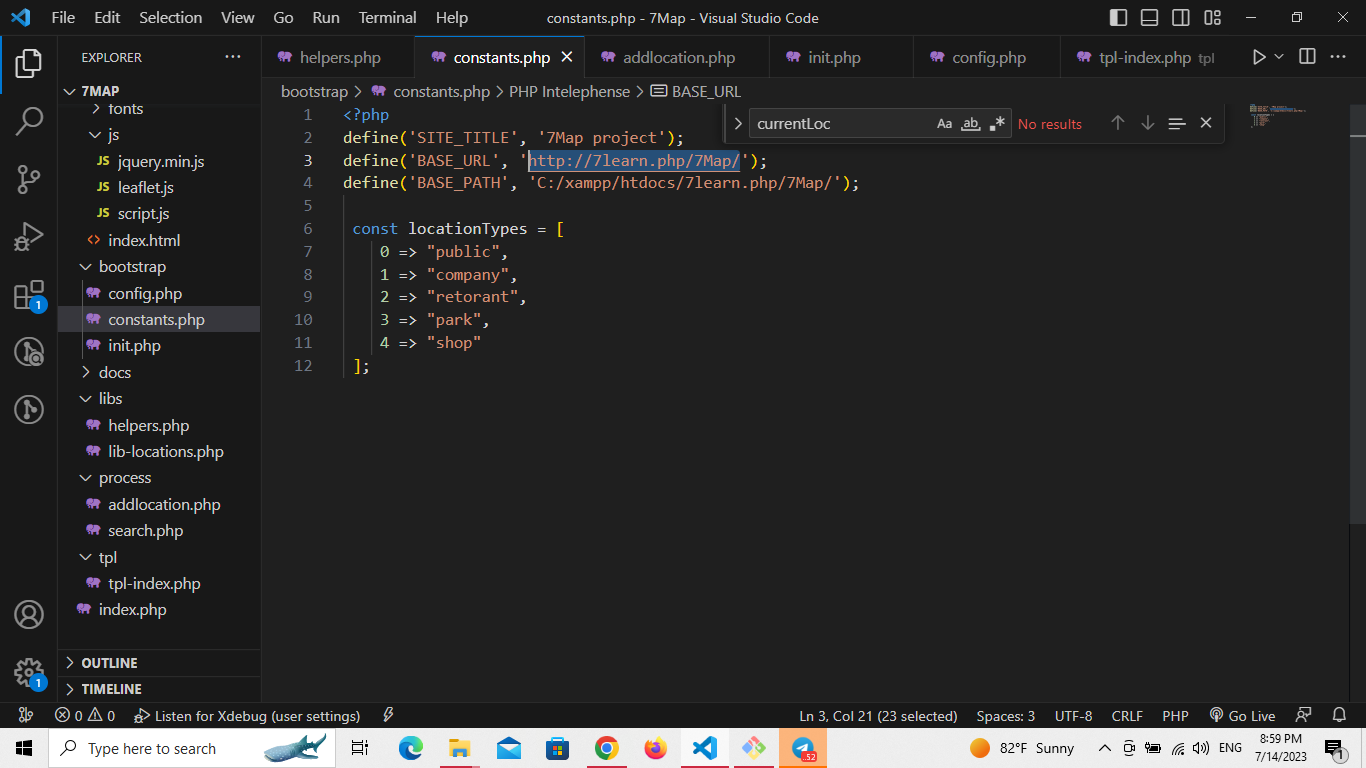Screen dimensions: 1366x768
Task: Open the Terminal menu
Action: click(388, 18)
